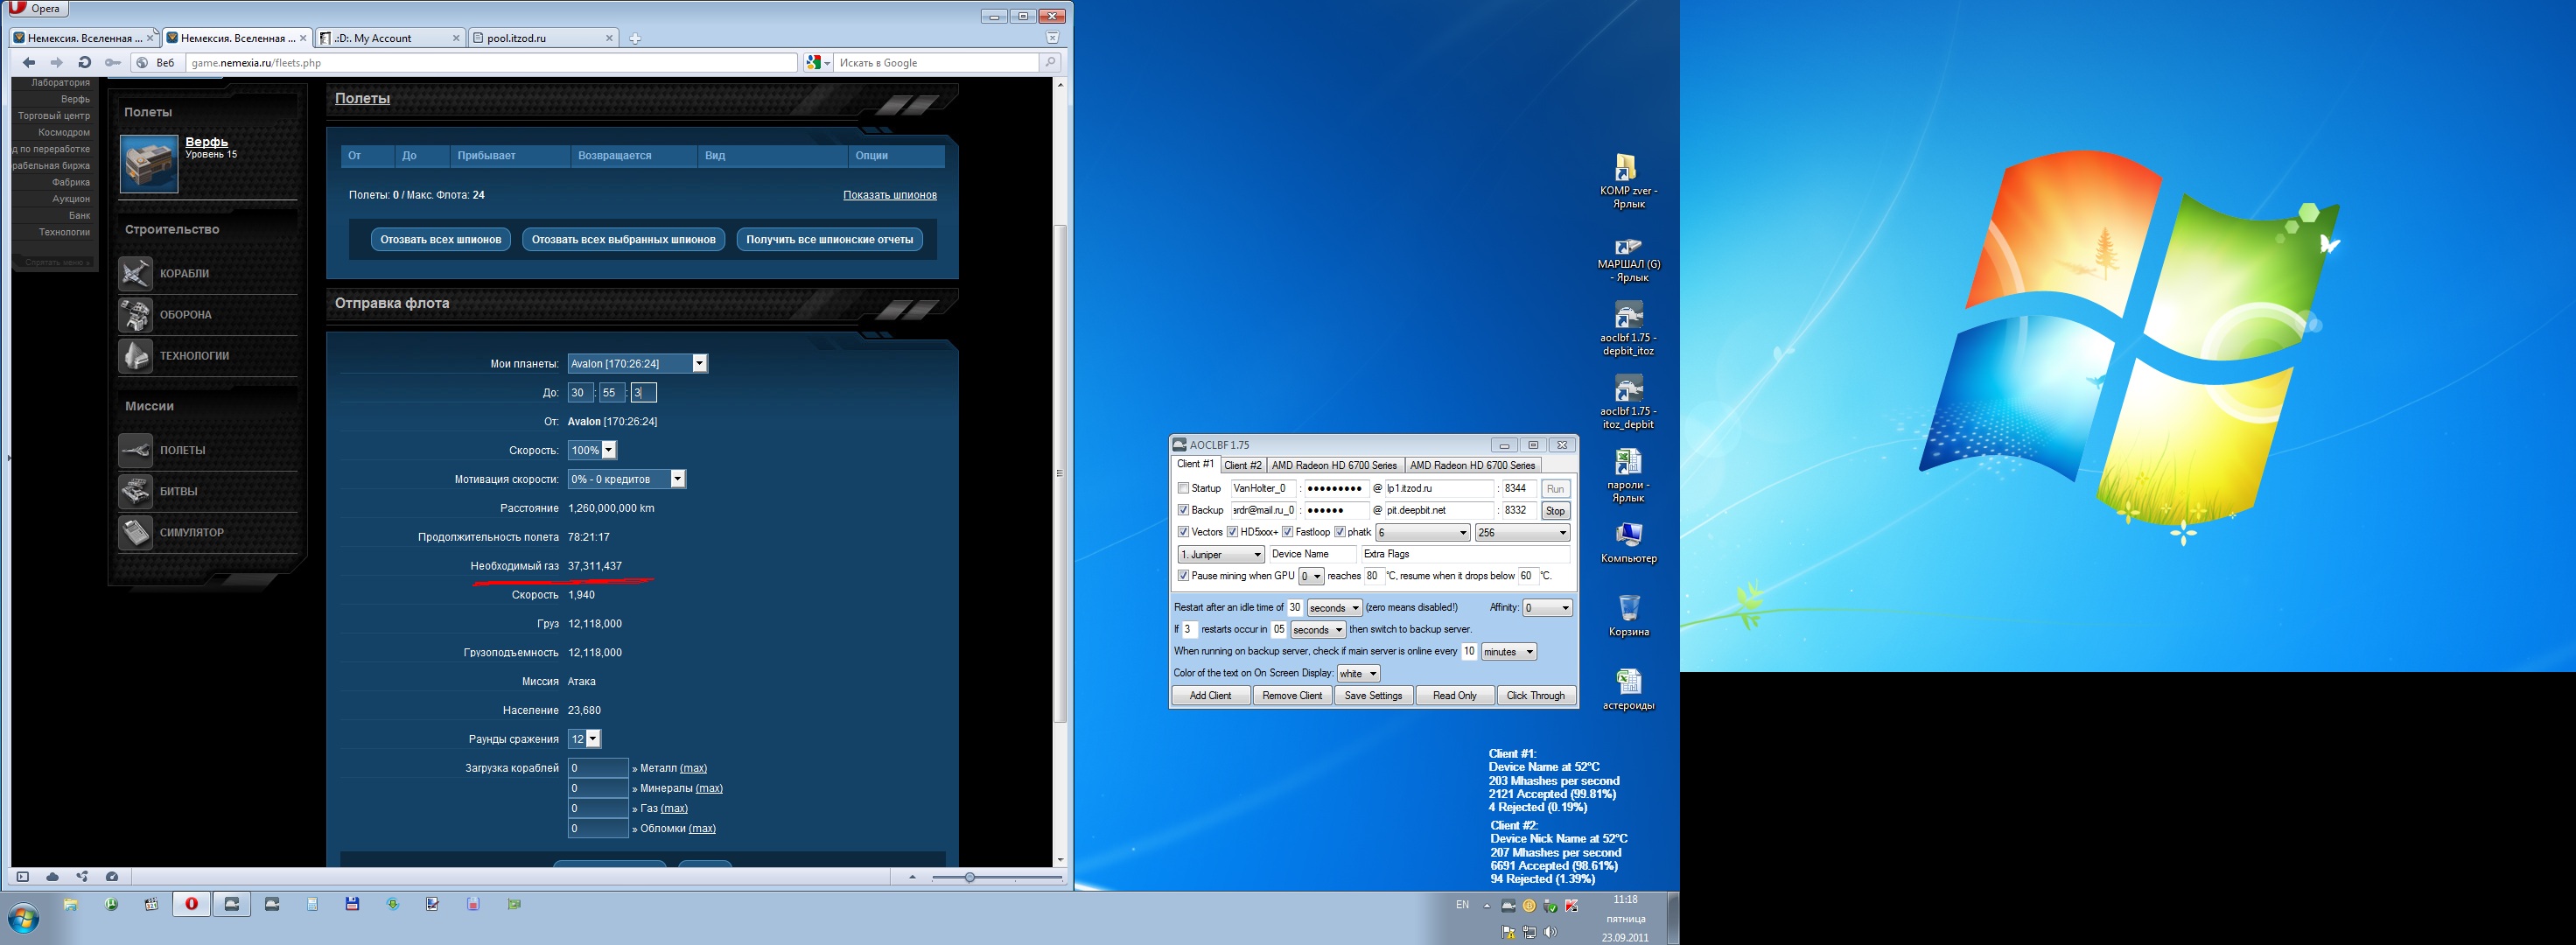Switch to first AMD Radeon HD 6700 tab
This screenshot has width=2576, height=945.
click(x=1334, y=465)
